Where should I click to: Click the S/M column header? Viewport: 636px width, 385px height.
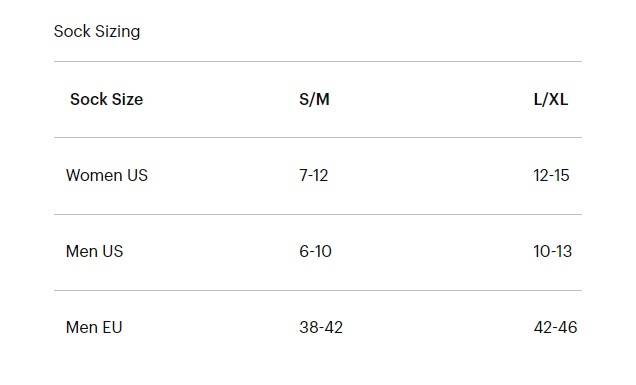[x=314, y=99]
